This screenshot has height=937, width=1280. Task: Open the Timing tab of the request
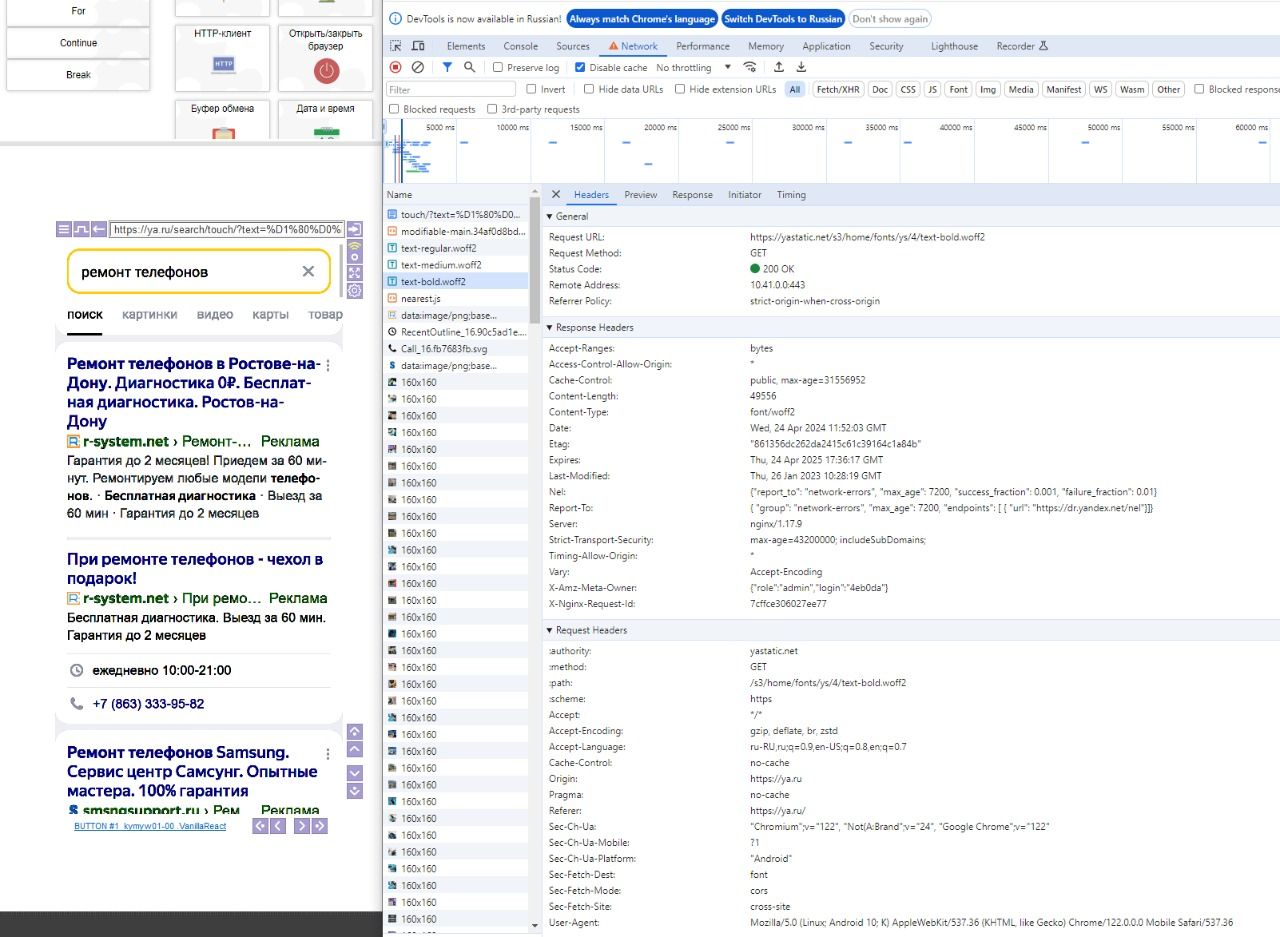click(790, 195)
